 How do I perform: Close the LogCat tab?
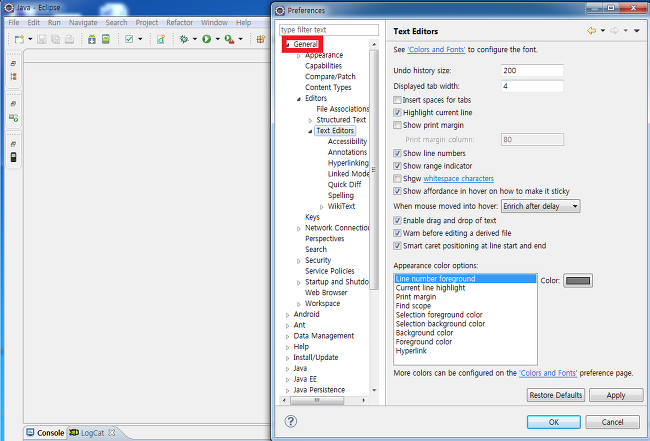(112, 432)
